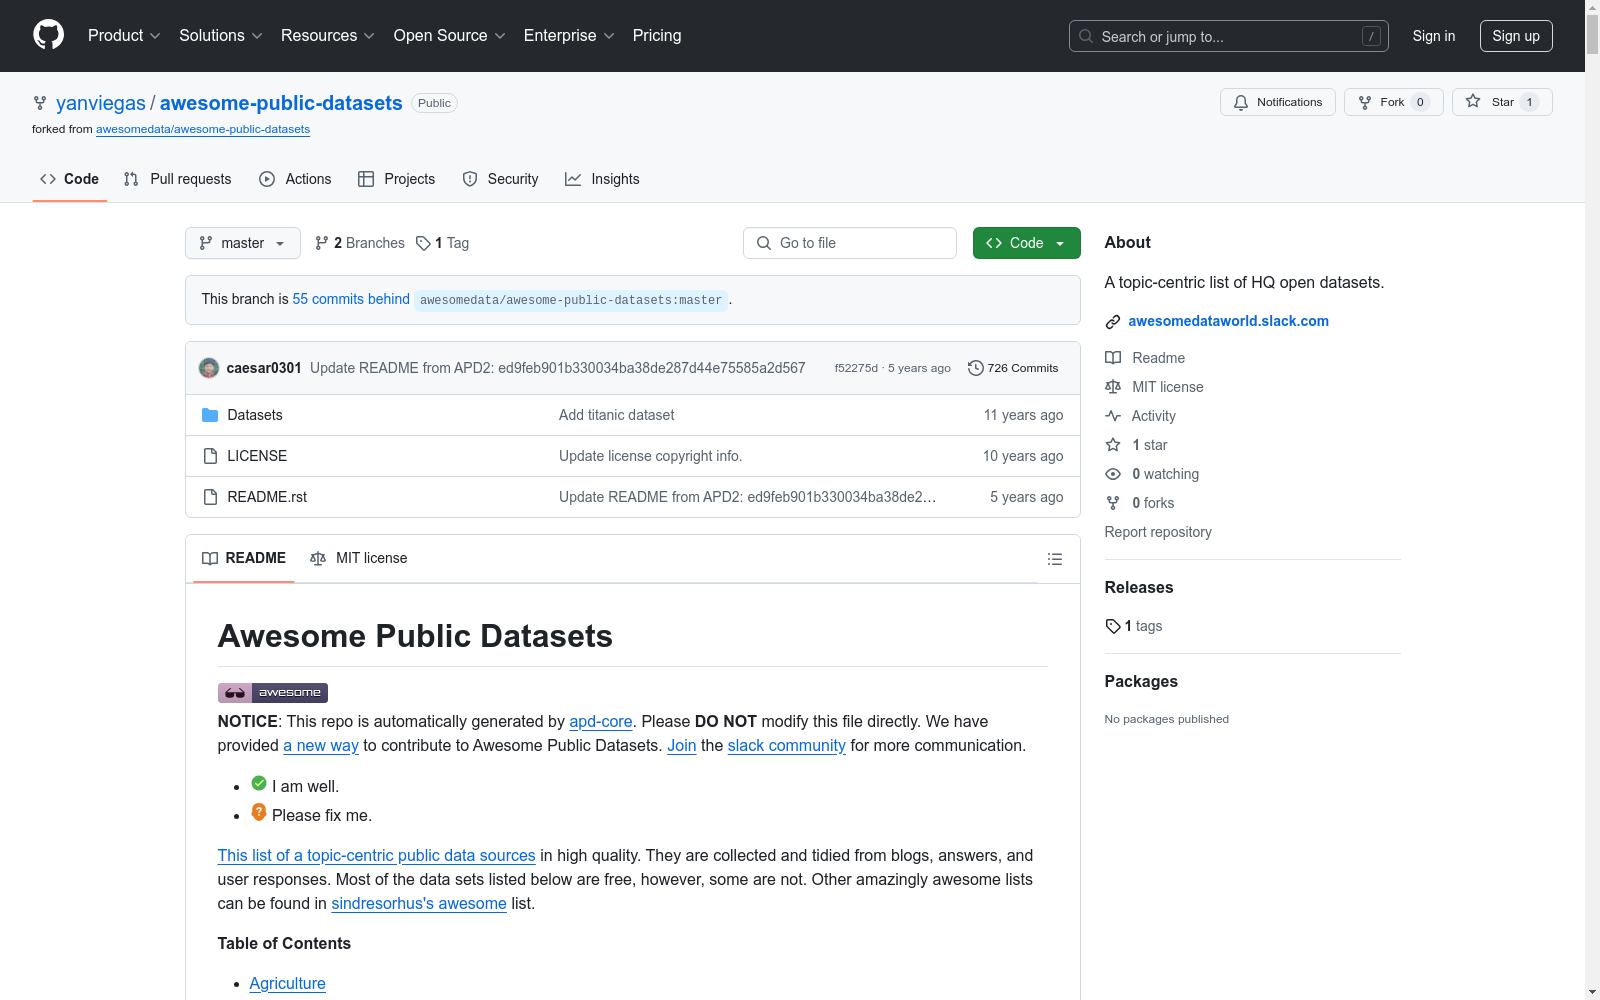Open 55 commits behind comparison
Viewport: 1600px width, 1000px height.
pyautogui.click(x=351, y=299)
